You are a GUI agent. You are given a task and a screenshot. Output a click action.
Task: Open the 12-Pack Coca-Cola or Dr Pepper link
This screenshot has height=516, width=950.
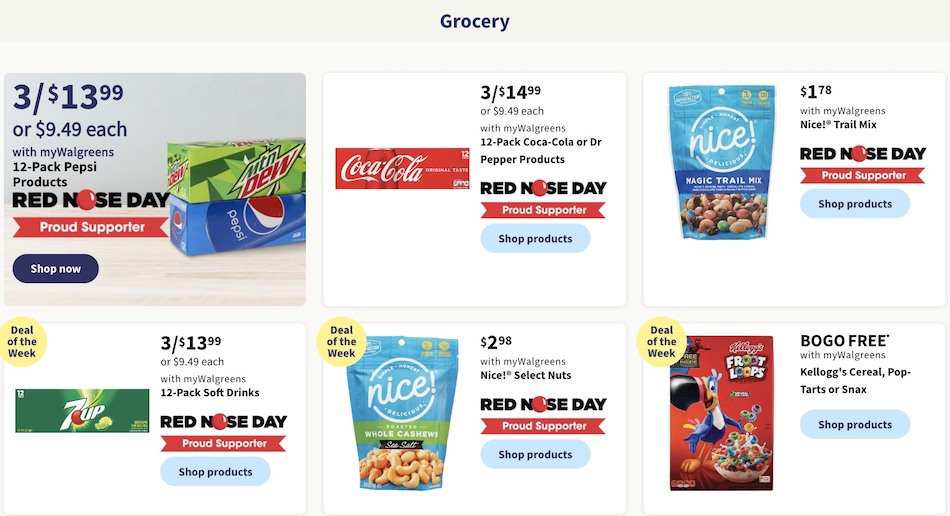click(541, 151)
